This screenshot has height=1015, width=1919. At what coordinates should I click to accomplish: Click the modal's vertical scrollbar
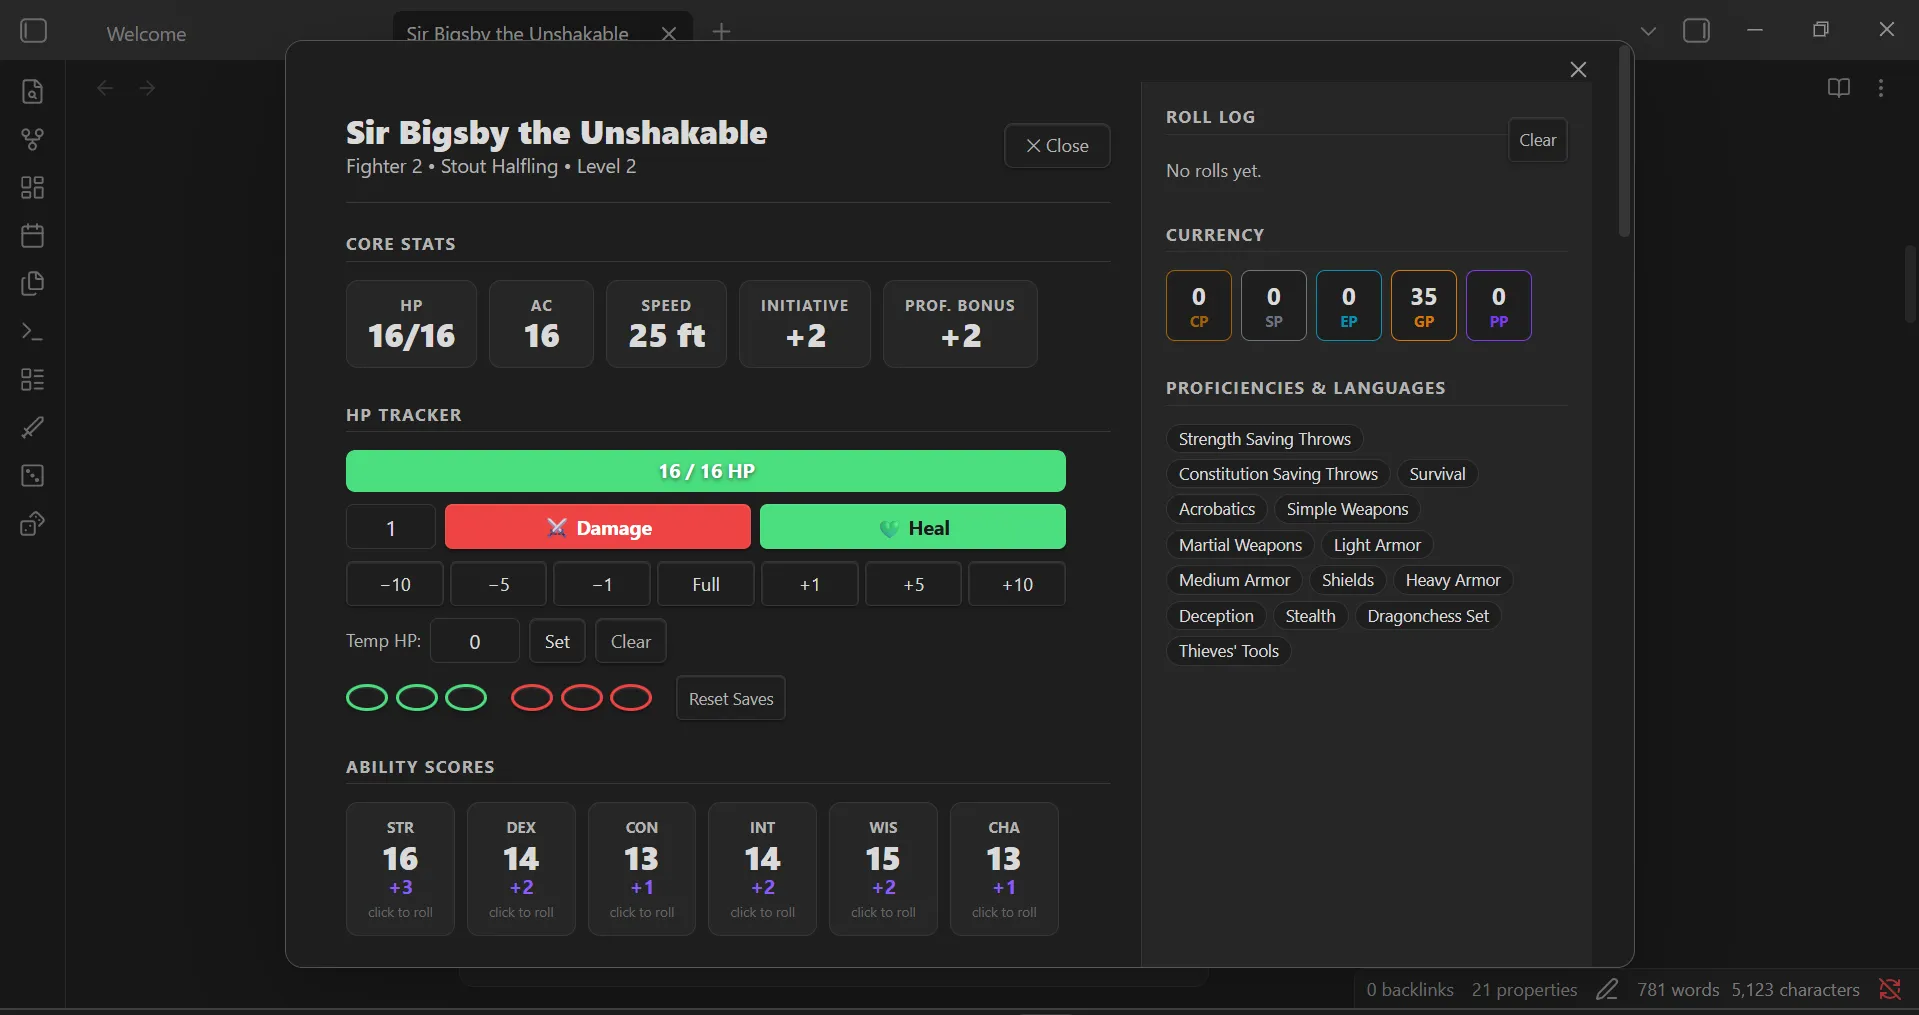pos(1624,142)
